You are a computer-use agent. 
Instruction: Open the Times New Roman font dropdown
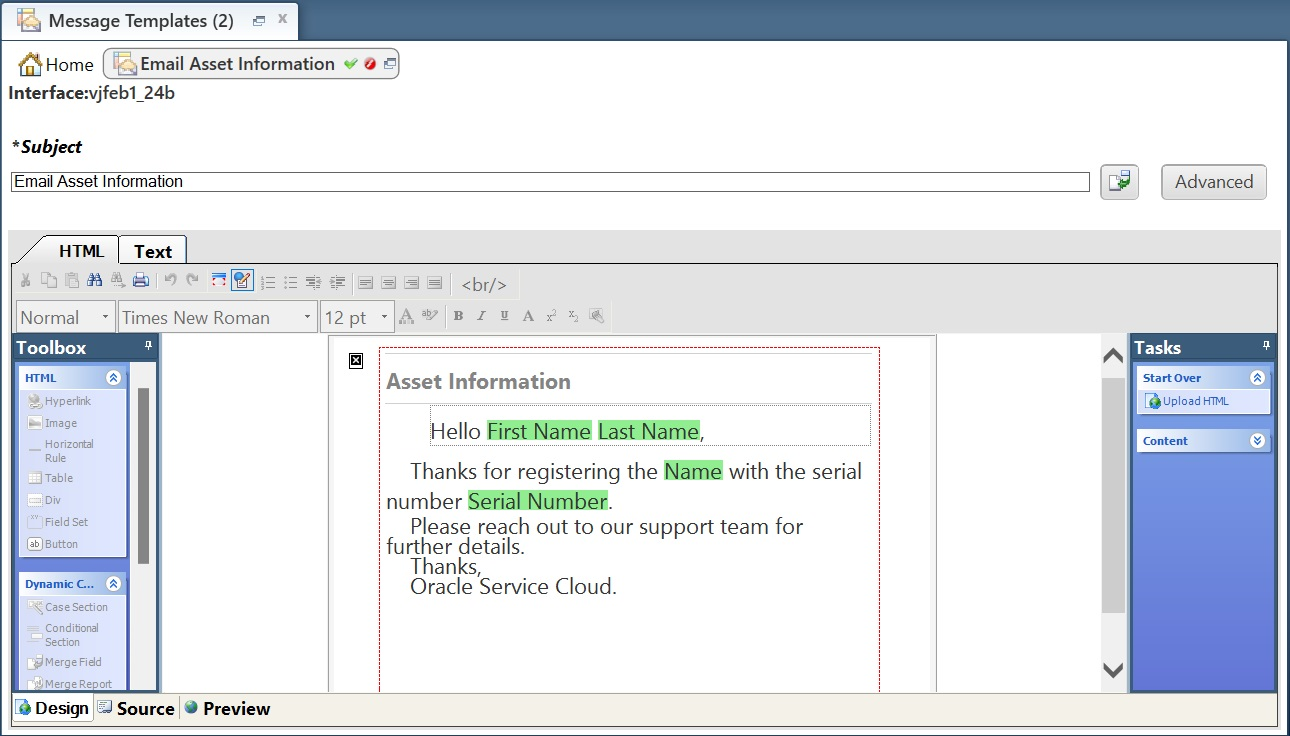pos(215,316)
